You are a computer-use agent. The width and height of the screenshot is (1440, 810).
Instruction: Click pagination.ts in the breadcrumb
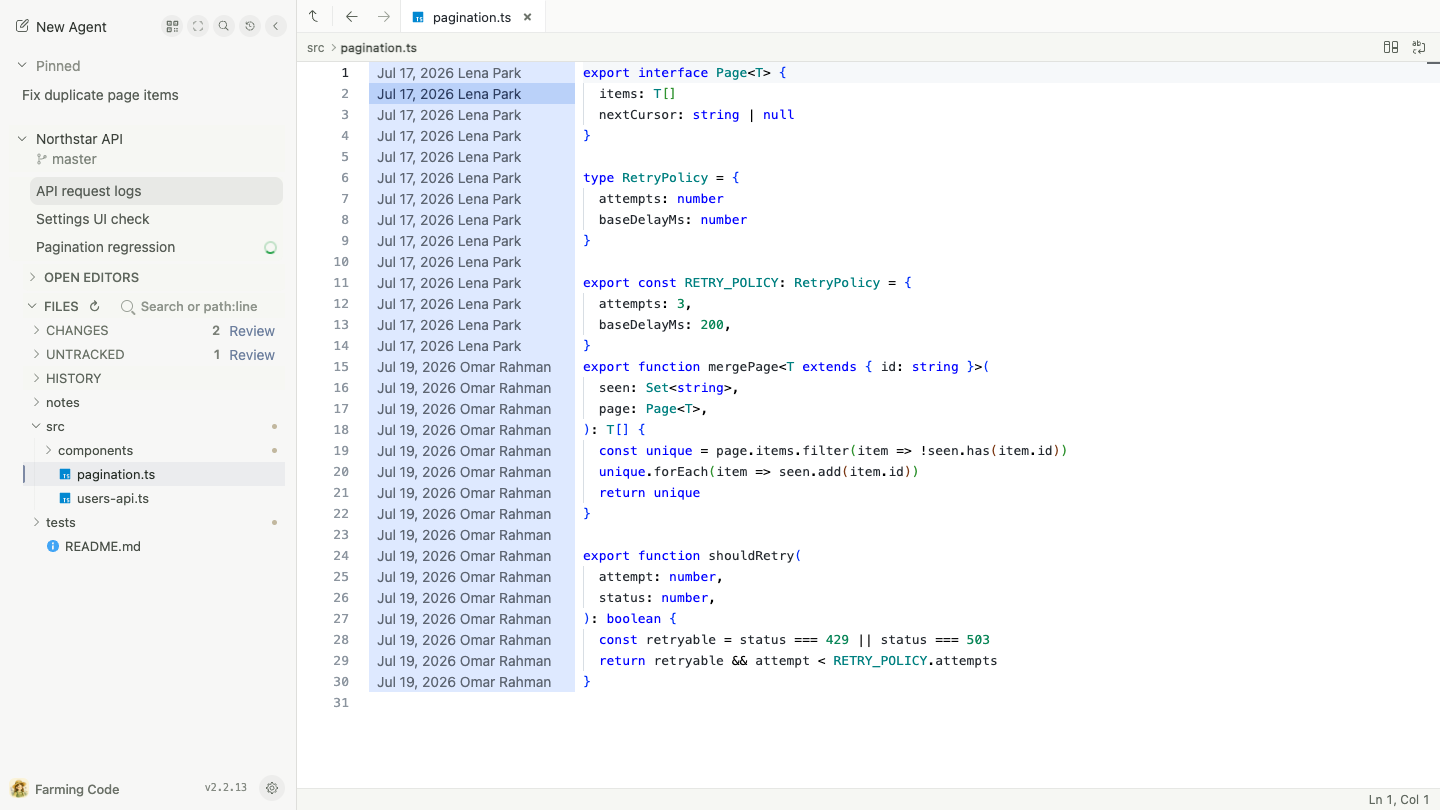379,47
